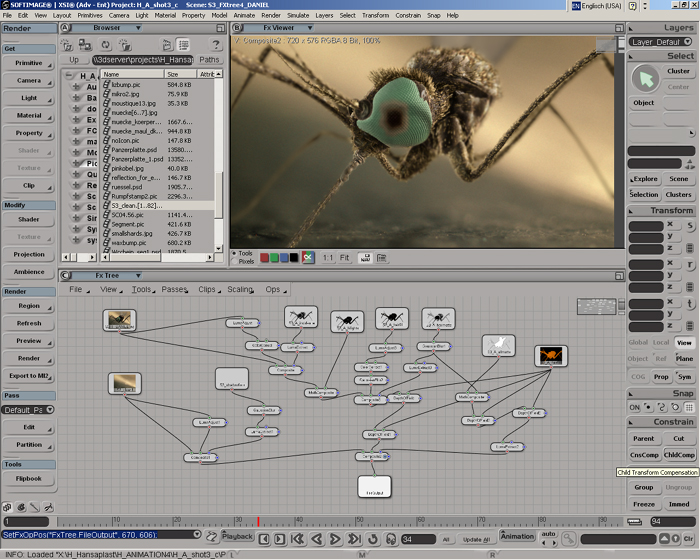Click the Fx Tree FileOutput node

pyautogui.click(x=374, y=487)
